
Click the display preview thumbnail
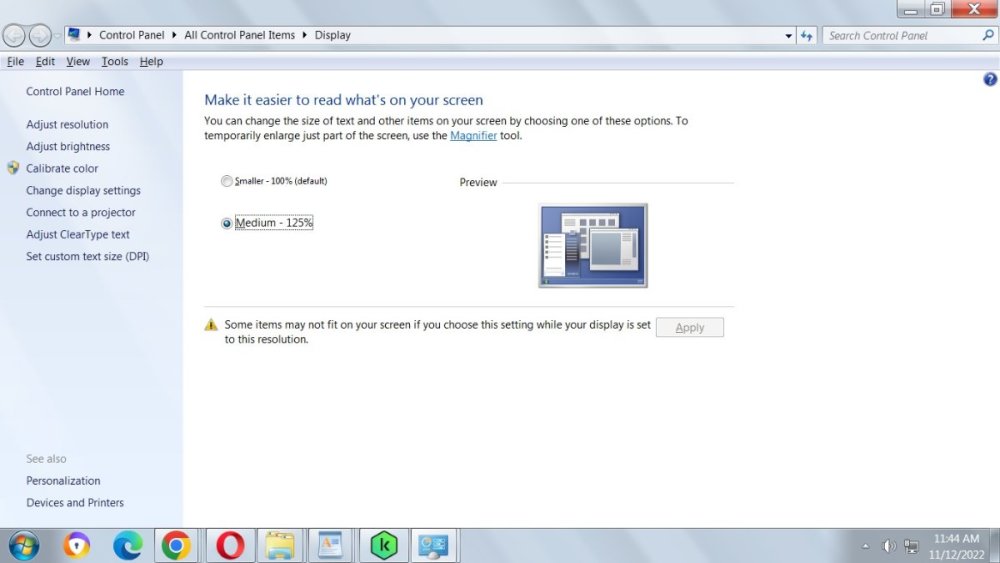click(593, 245)
